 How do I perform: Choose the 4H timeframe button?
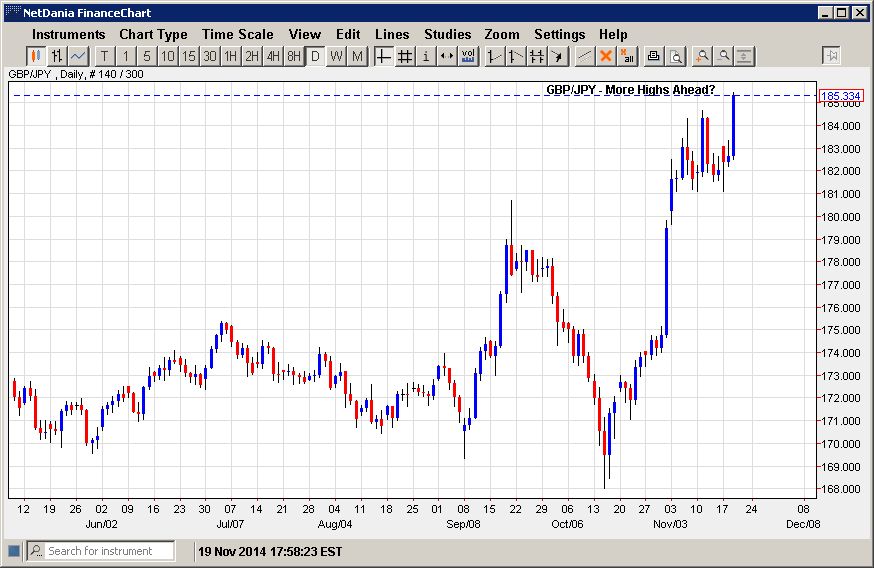[273, 56]
